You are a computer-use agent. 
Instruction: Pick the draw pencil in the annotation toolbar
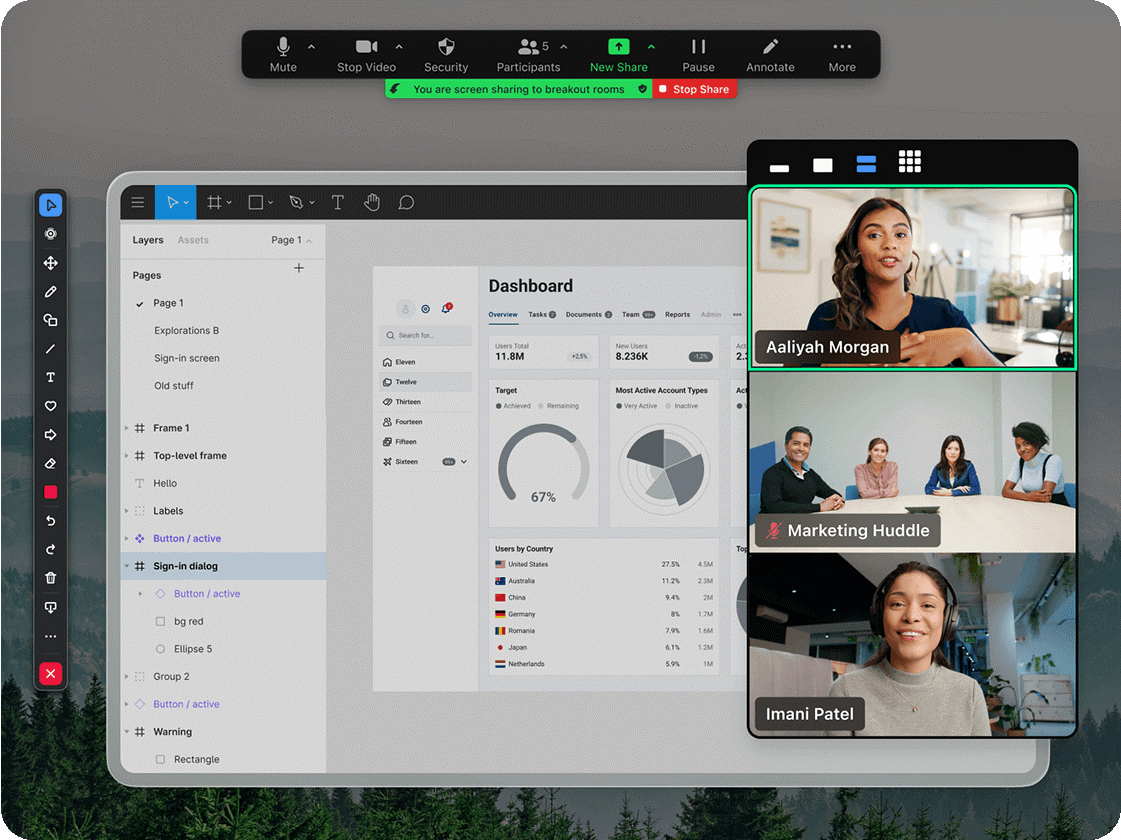pos(51,291)
